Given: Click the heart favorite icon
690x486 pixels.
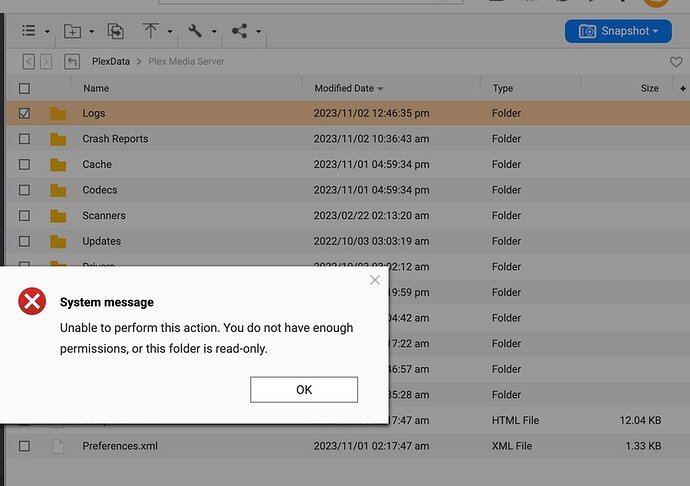Looking at the screenshot, I should click(676, 62).
